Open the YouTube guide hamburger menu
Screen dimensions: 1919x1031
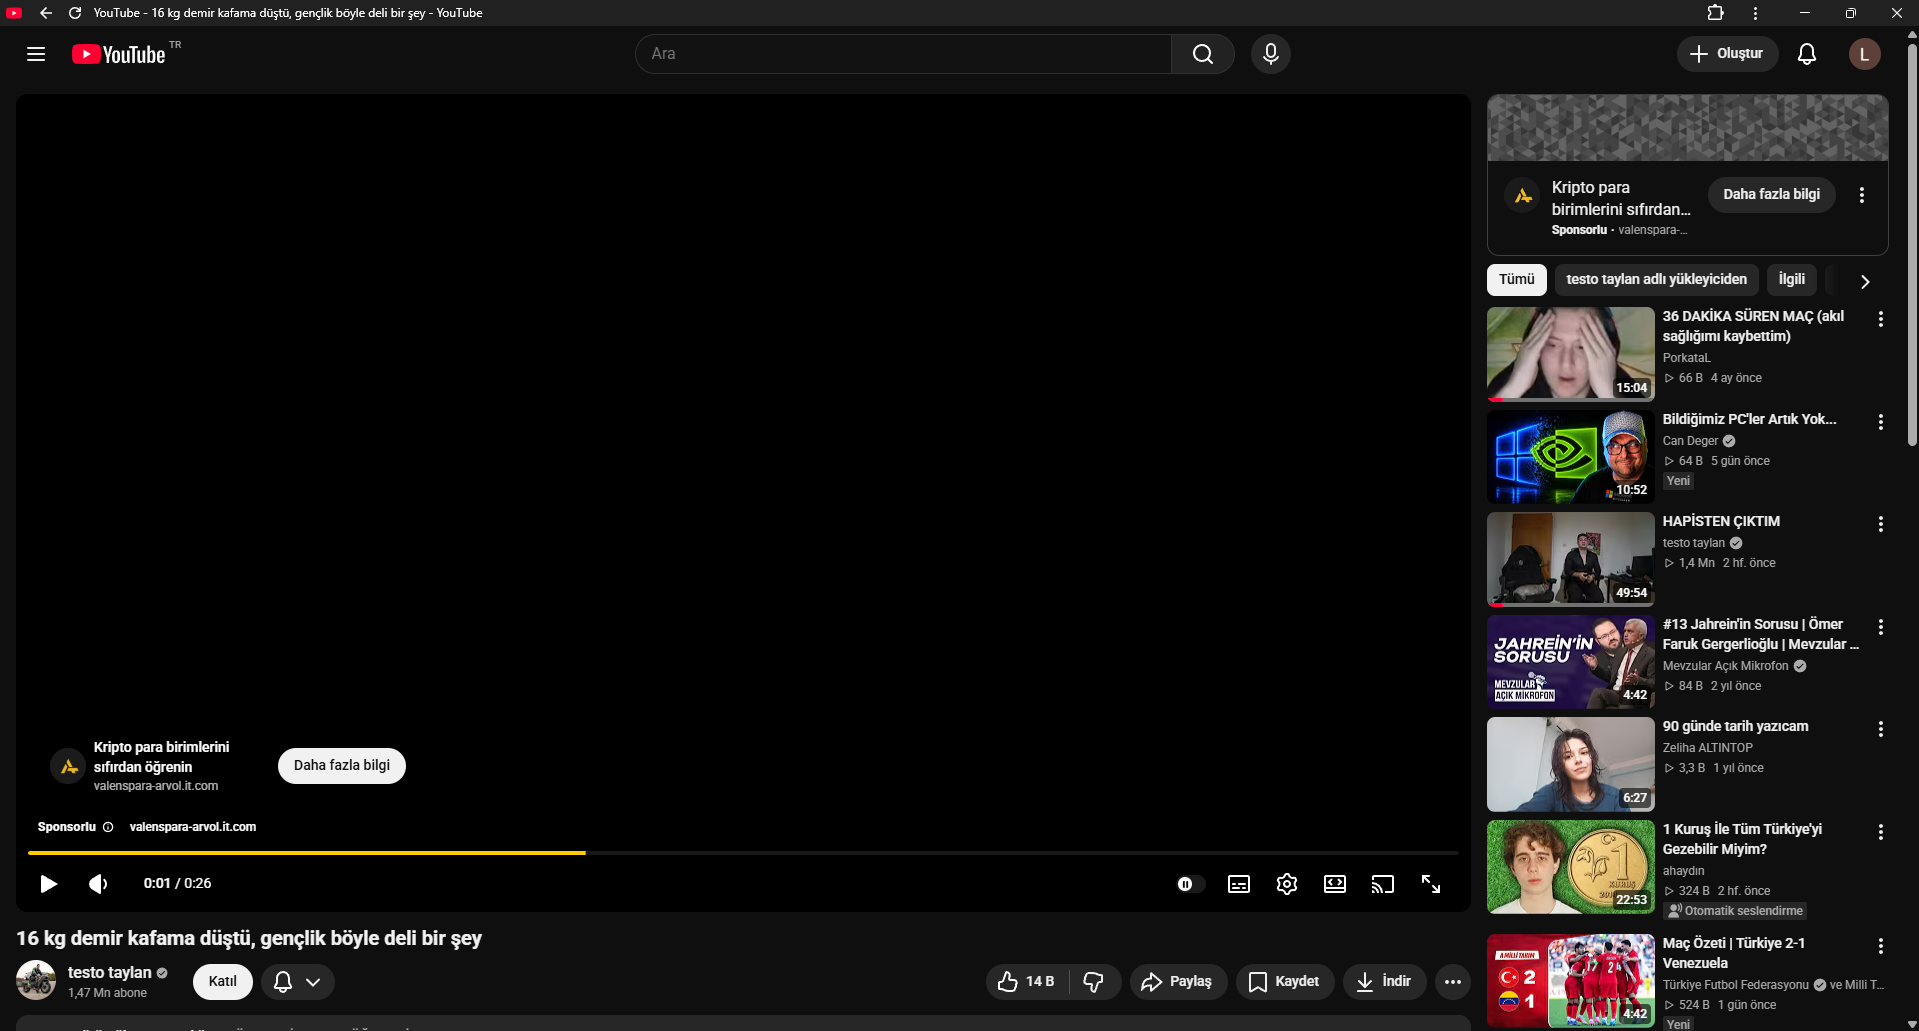[x=36, y=54]
